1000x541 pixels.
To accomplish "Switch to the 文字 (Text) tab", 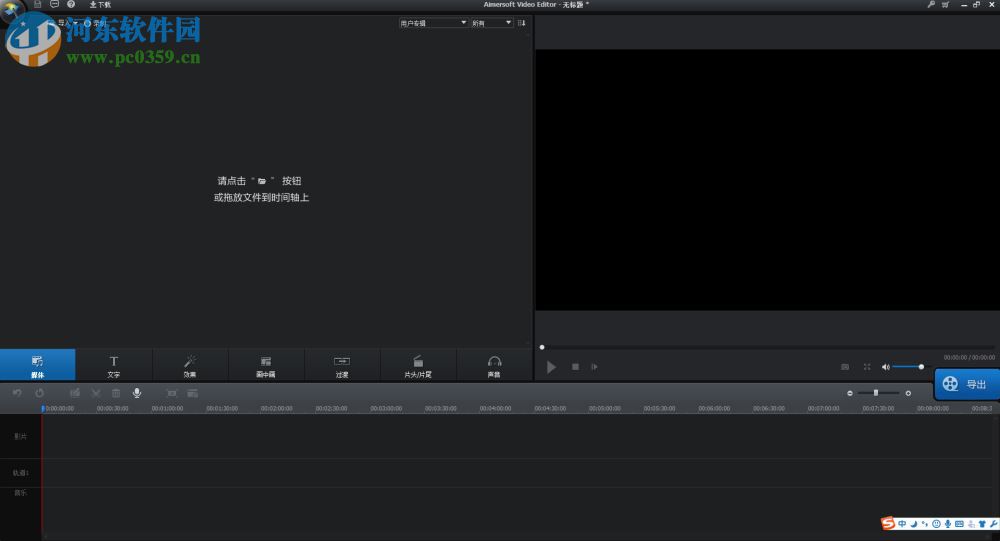I will point(114,366).
